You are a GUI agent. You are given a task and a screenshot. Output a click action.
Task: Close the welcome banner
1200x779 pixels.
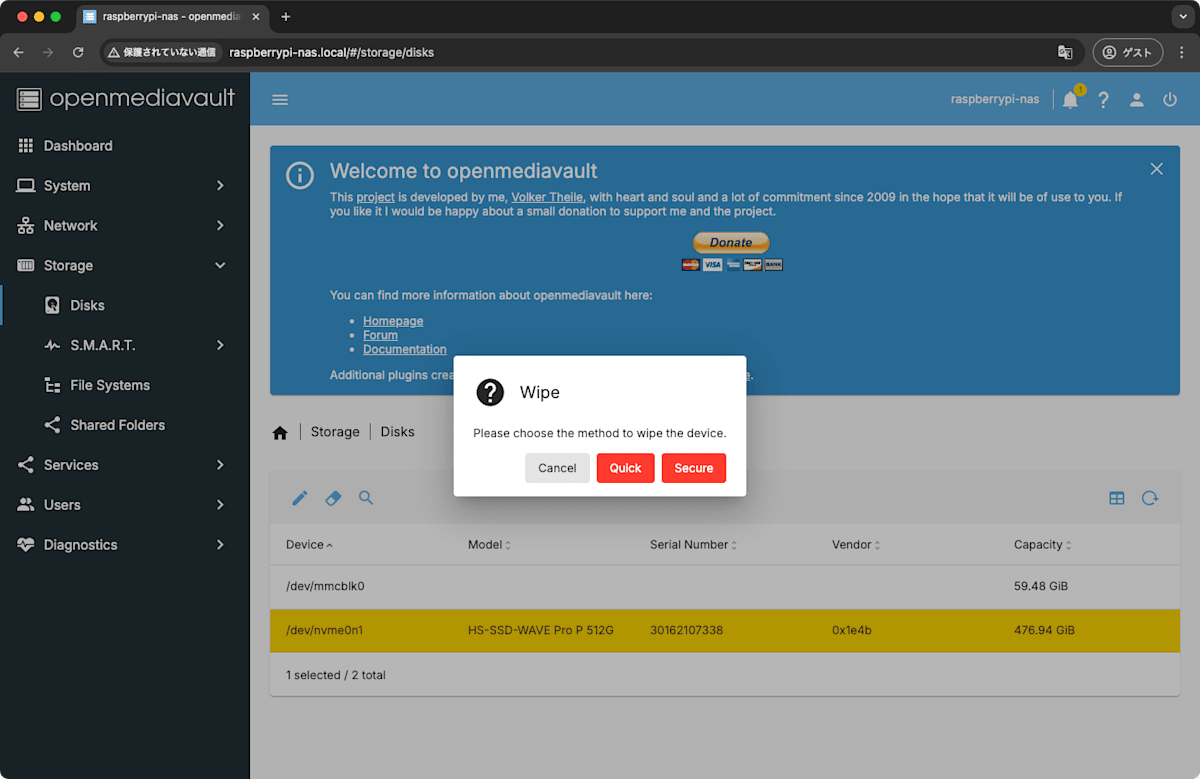click(1156, 169)
